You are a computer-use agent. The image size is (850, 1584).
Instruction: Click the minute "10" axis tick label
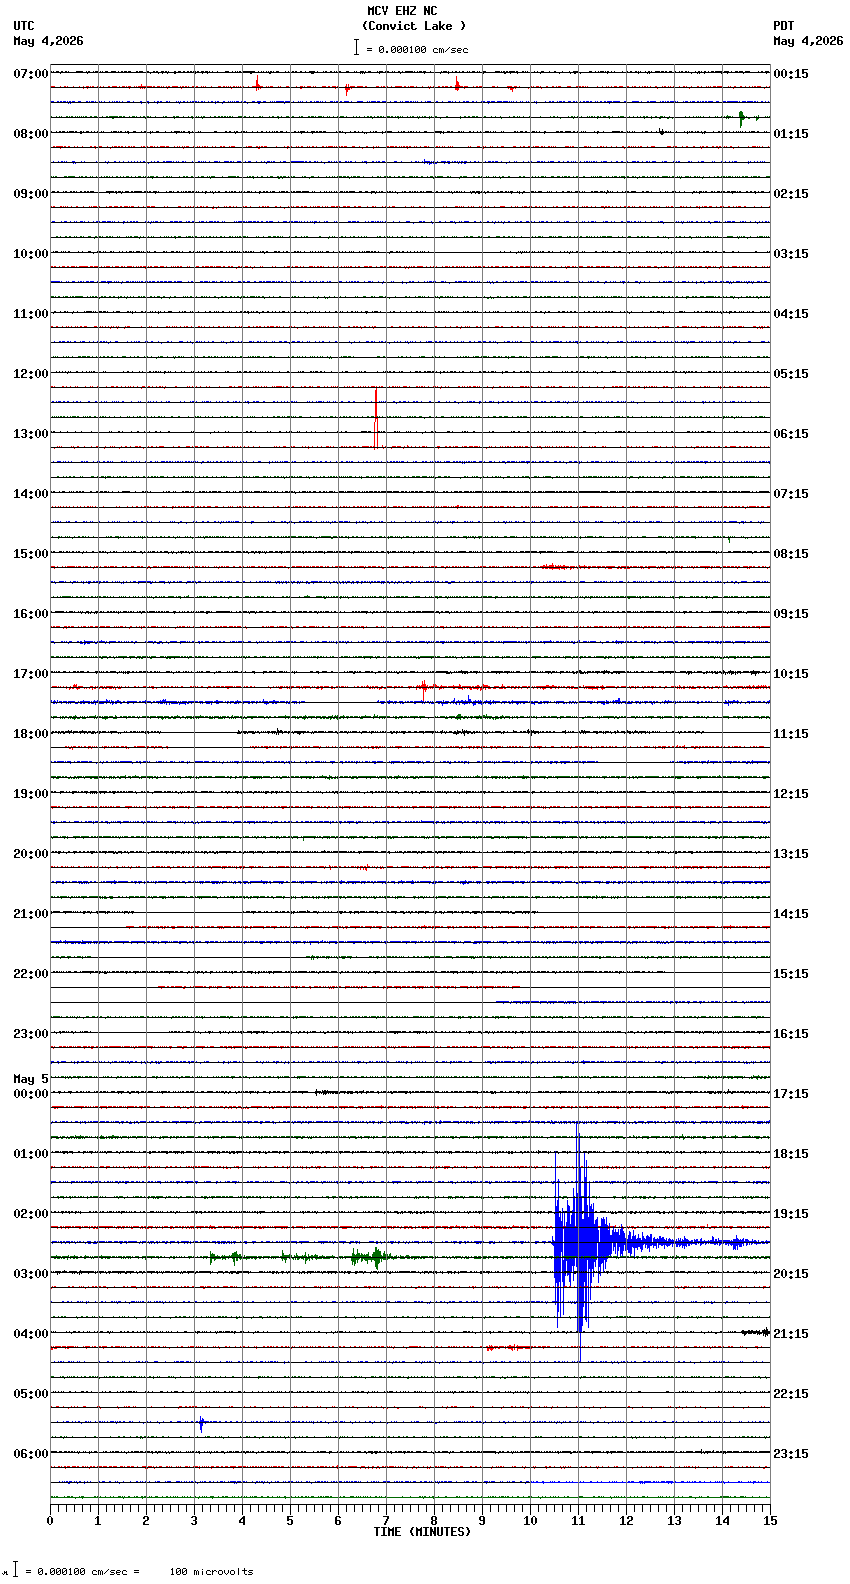530,1521
